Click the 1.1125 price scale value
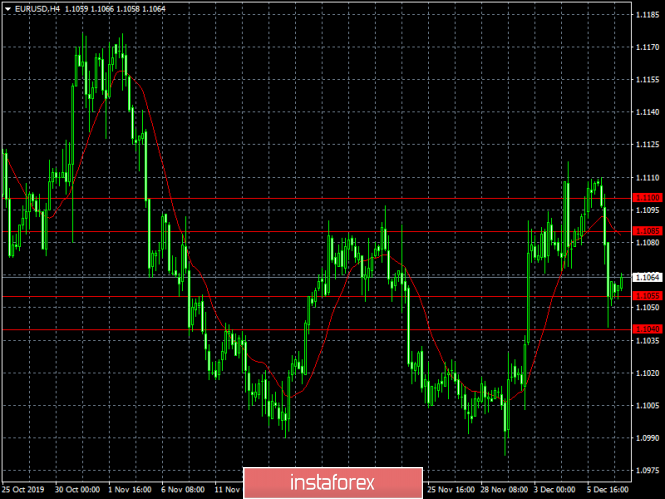Screen dimensions: 665x499 coord(648,145)
